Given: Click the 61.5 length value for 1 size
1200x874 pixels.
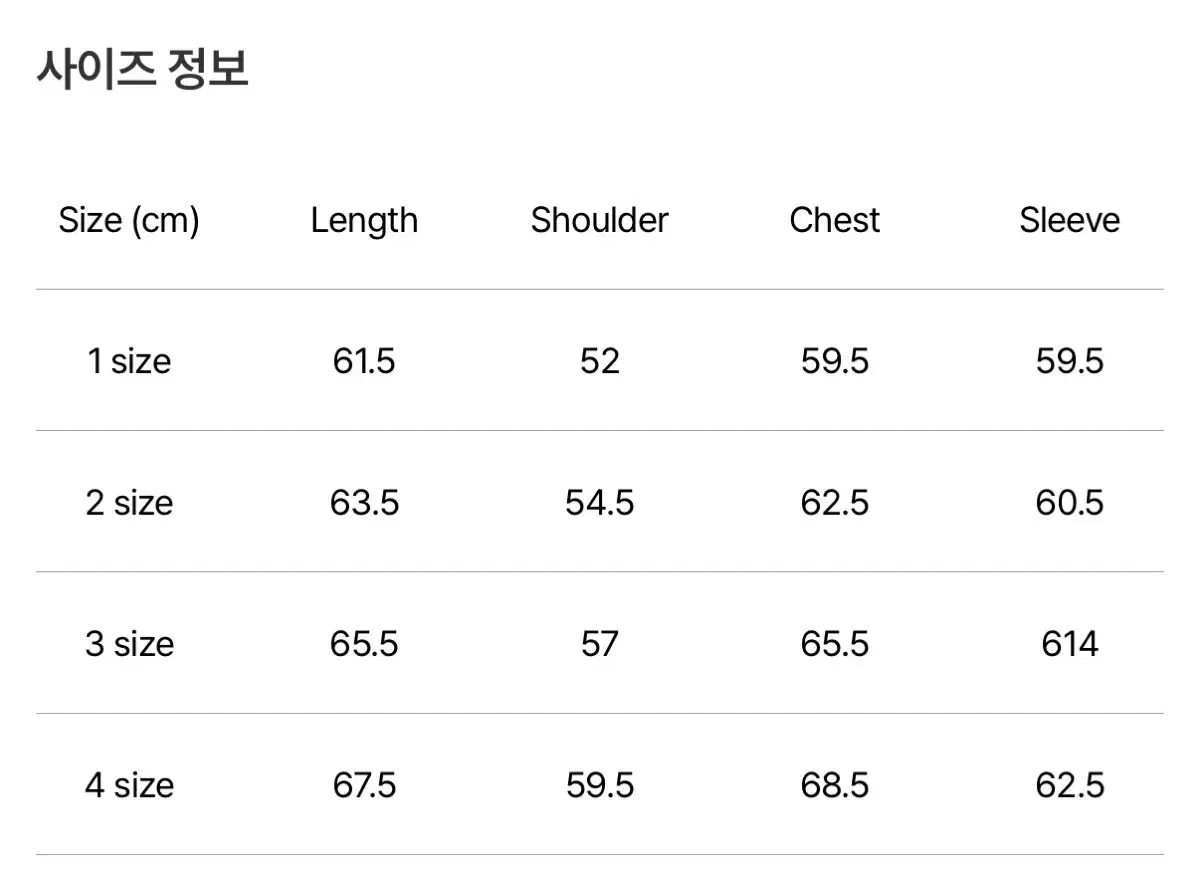Looking at the screenshot, I should [364, 361].
